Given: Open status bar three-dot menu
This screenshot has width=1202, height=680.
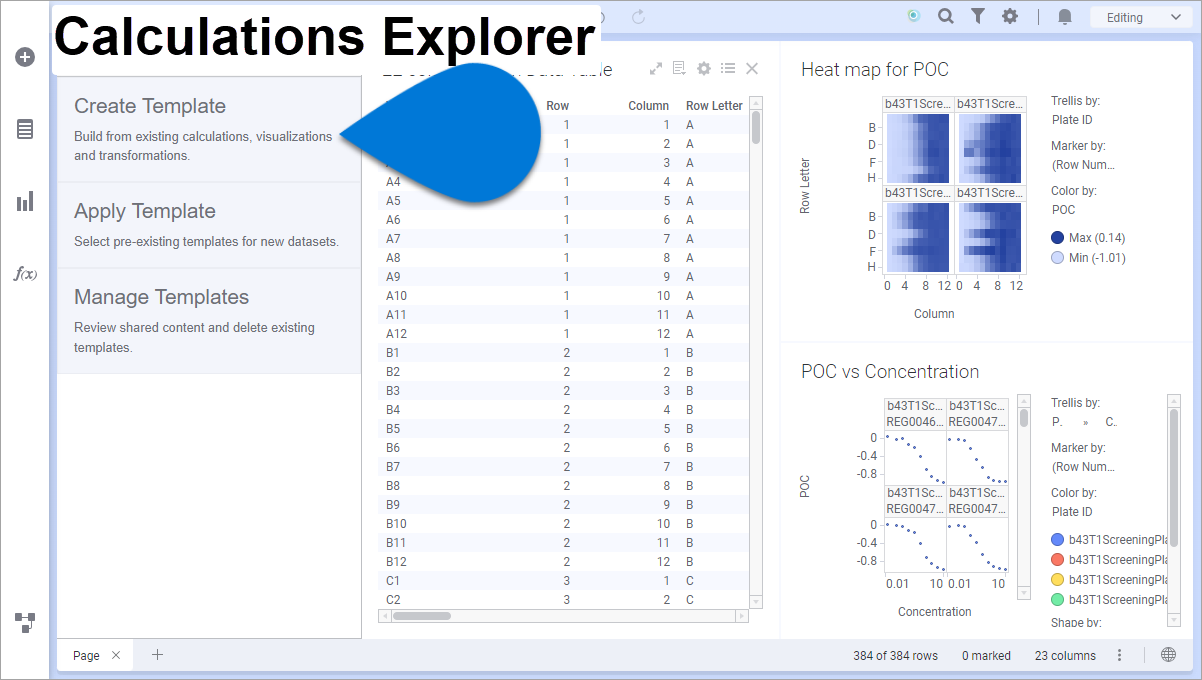Looking at the screenshot, I should click(x=1120, y=655).
